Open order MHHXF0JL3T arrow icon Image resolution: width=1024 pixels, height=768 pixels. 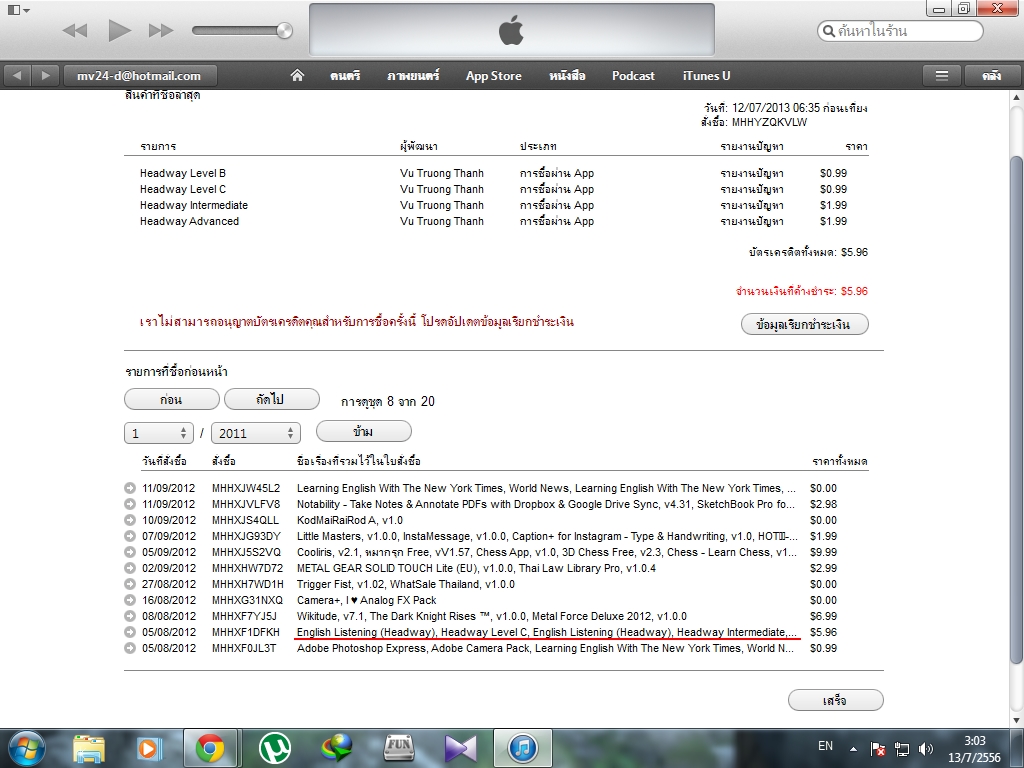pos(130,648)
